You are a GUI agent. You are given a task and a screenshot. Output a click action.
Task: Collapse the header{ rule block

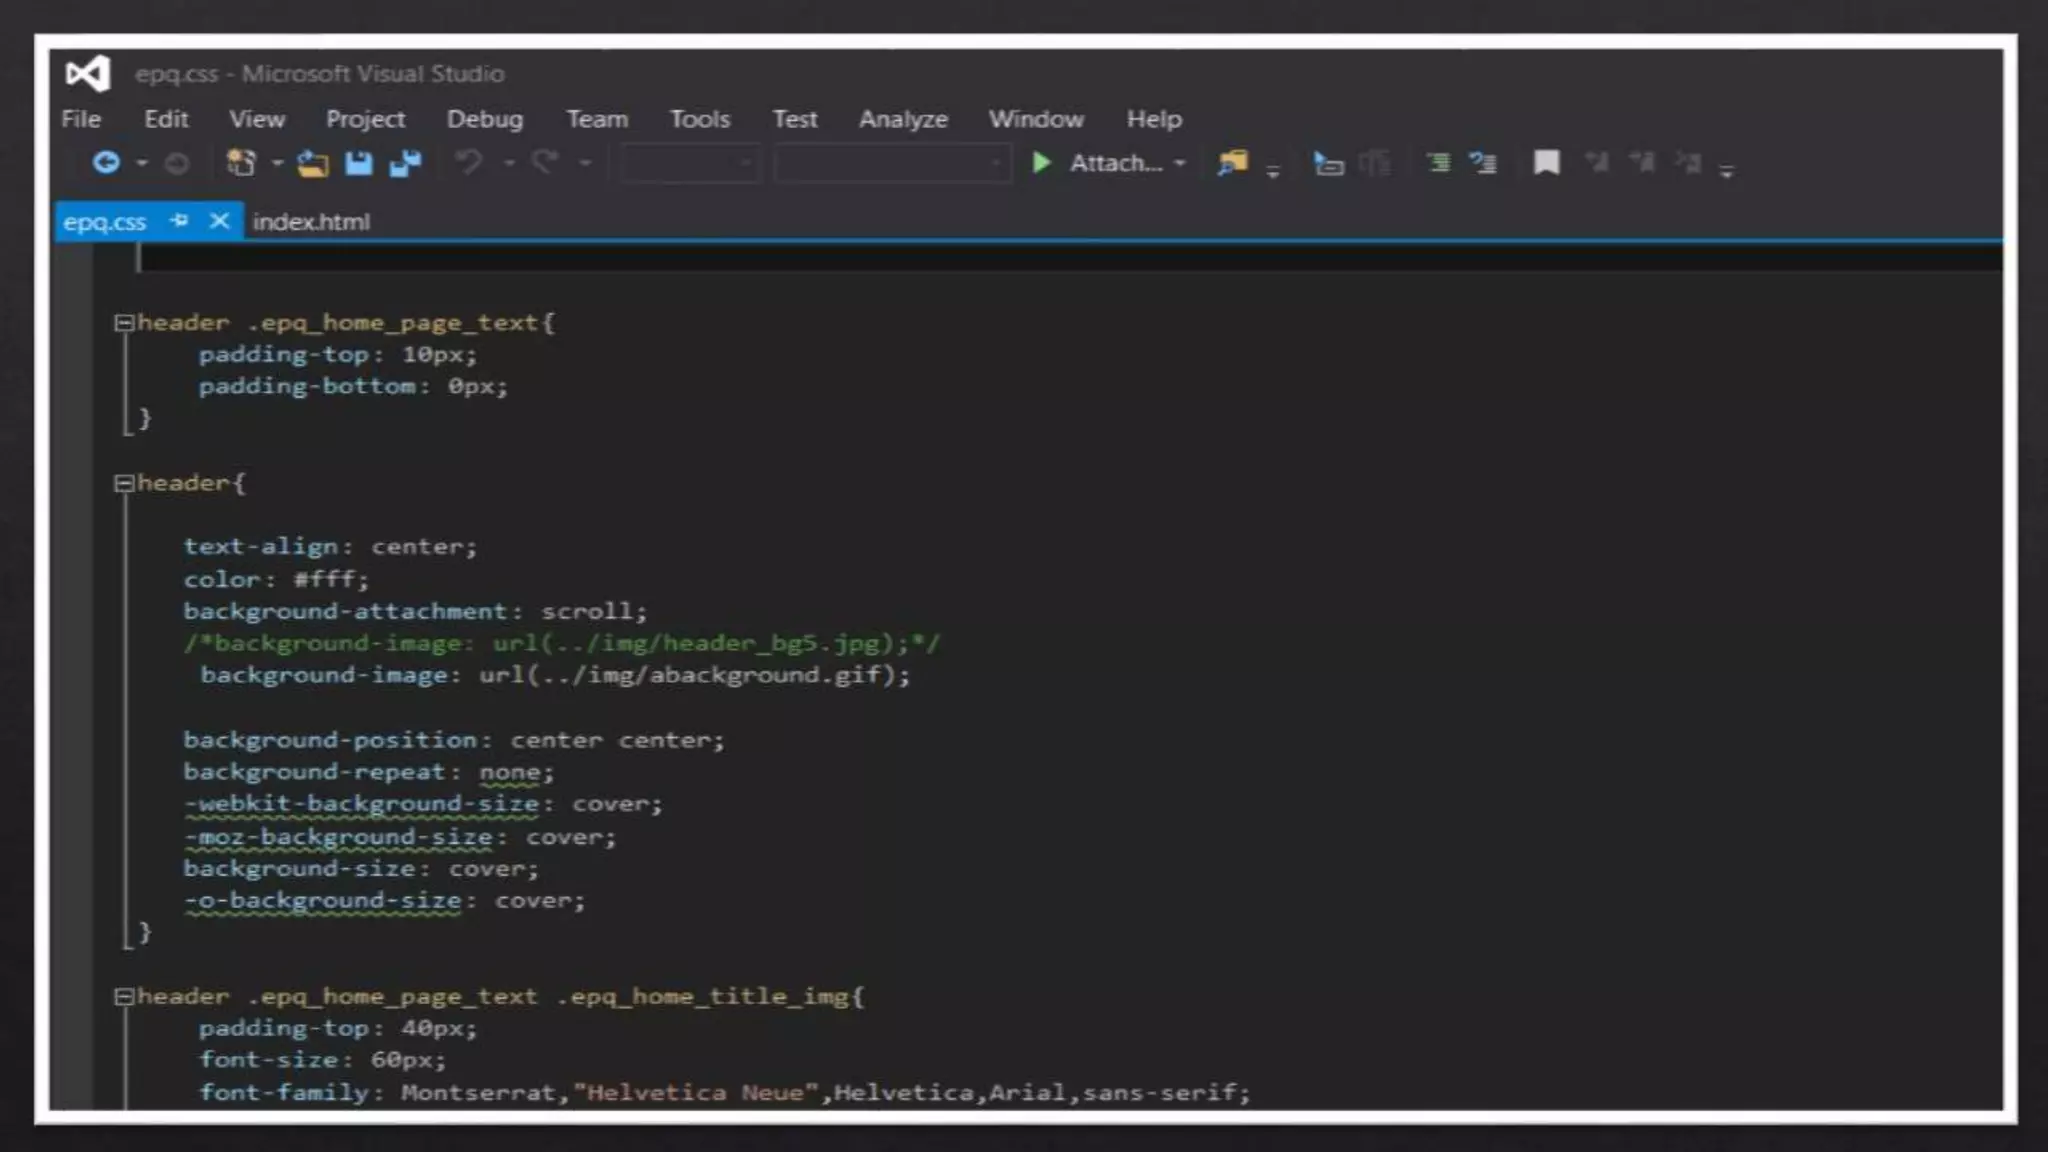click(124, 484)
